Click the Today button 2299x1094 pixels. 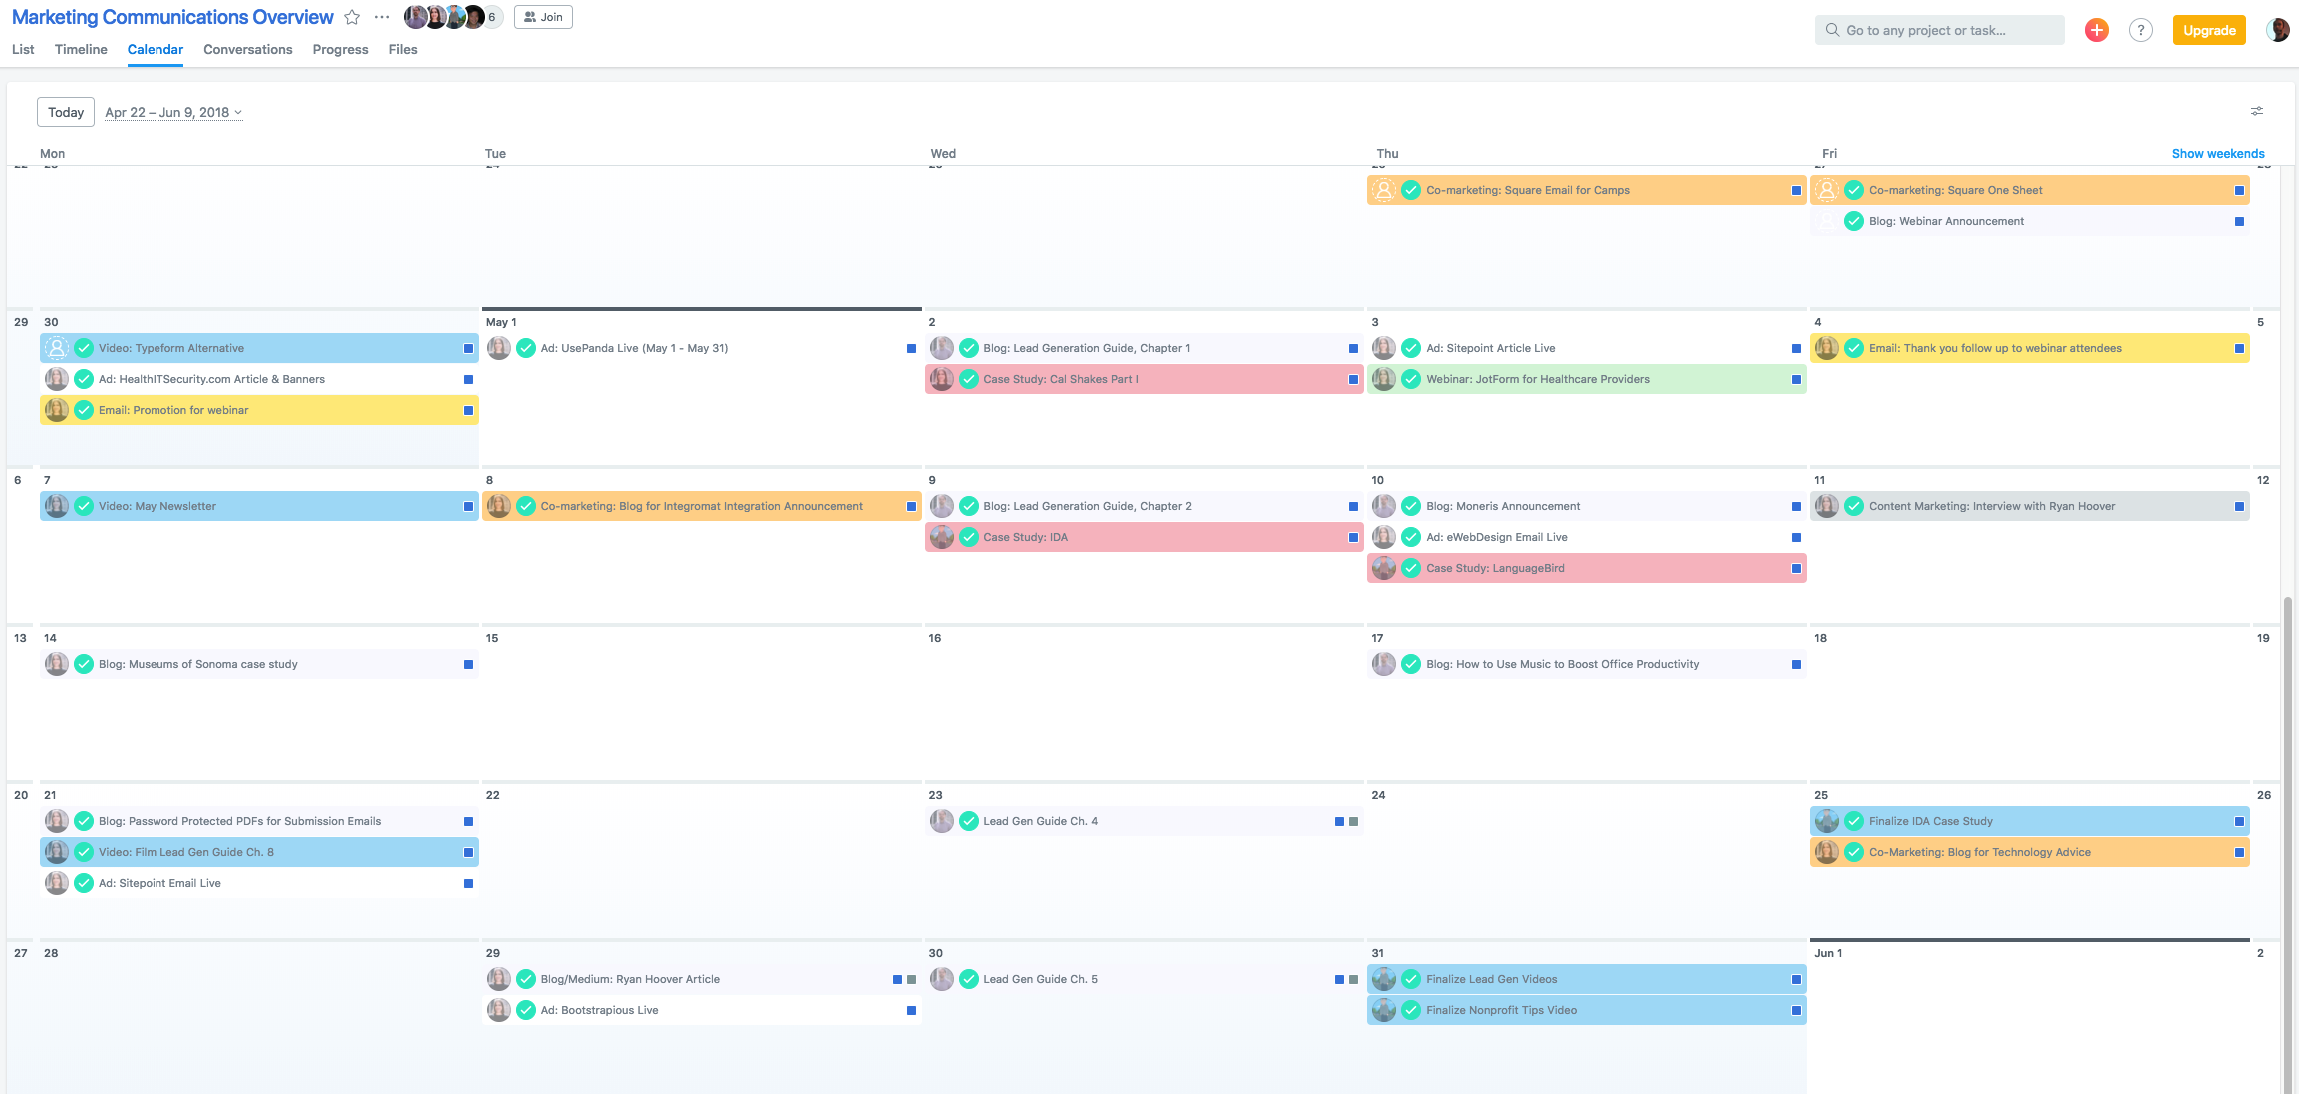pyautogui.click(x=66, y=112)
